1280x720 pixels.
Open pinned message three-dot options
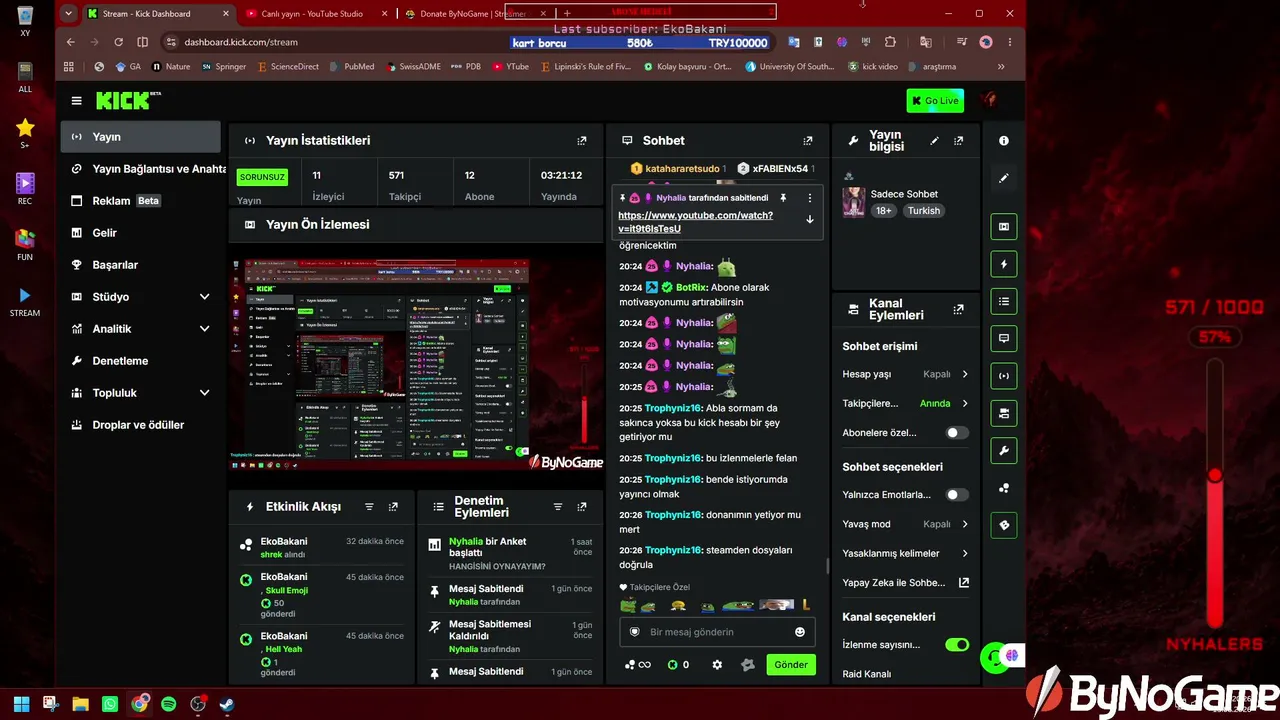pyautogui.click(x=810, y=198)
